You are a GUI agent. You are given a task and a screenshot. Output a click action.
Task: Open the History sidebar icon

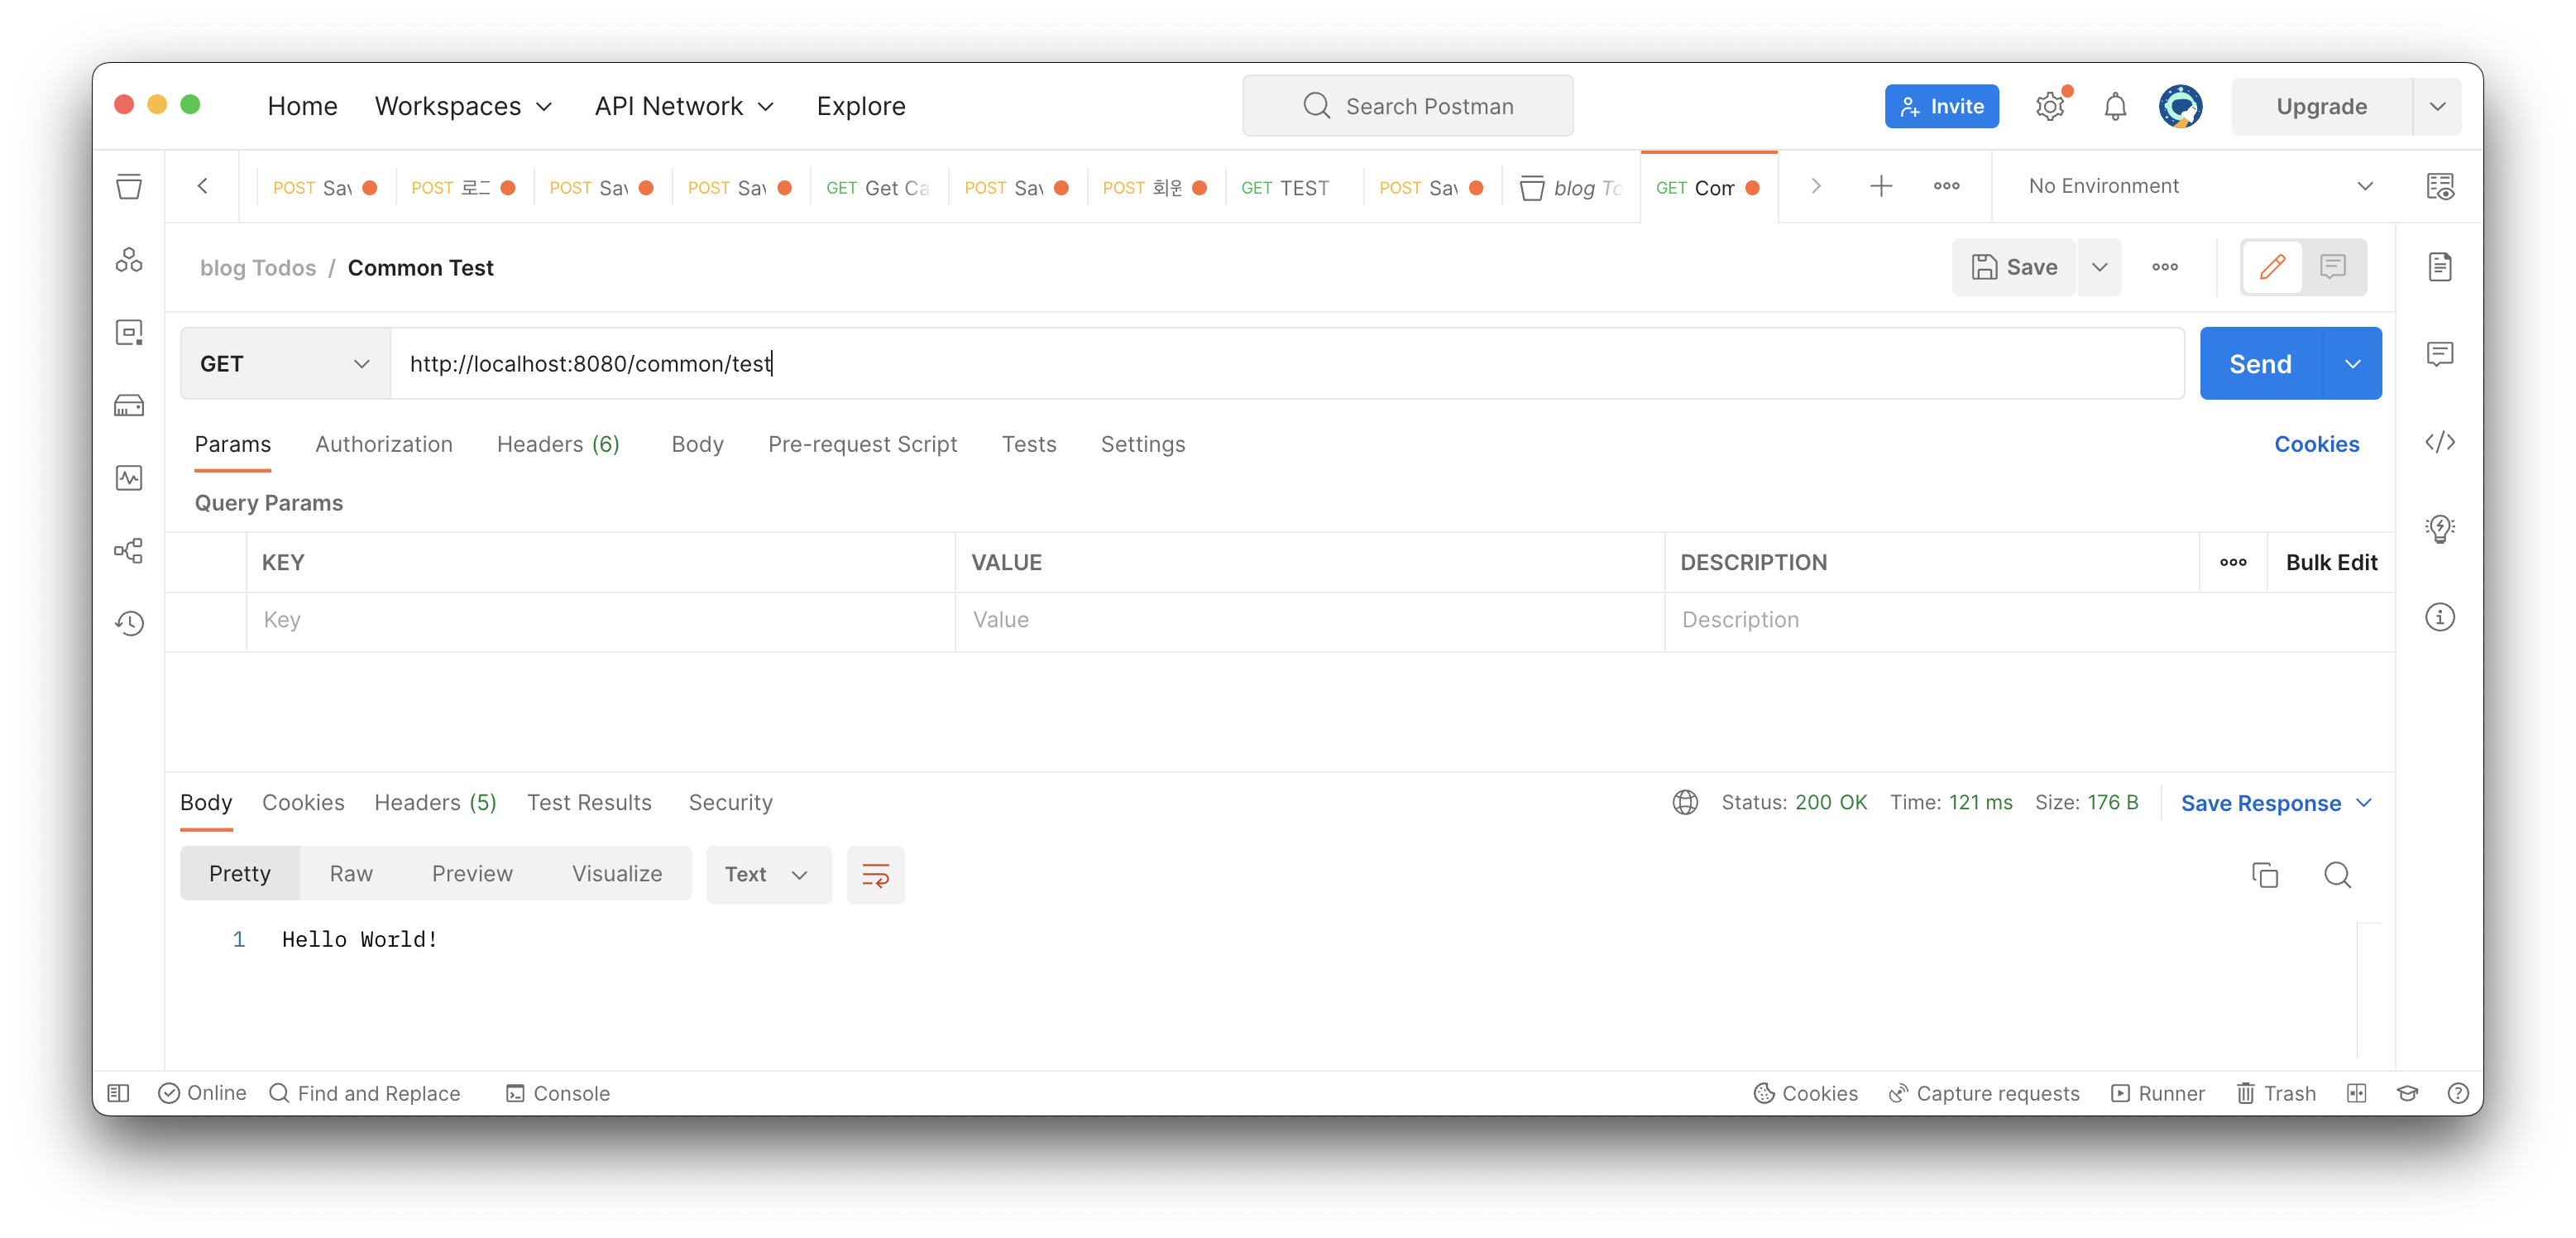click(x=129, y=623)
